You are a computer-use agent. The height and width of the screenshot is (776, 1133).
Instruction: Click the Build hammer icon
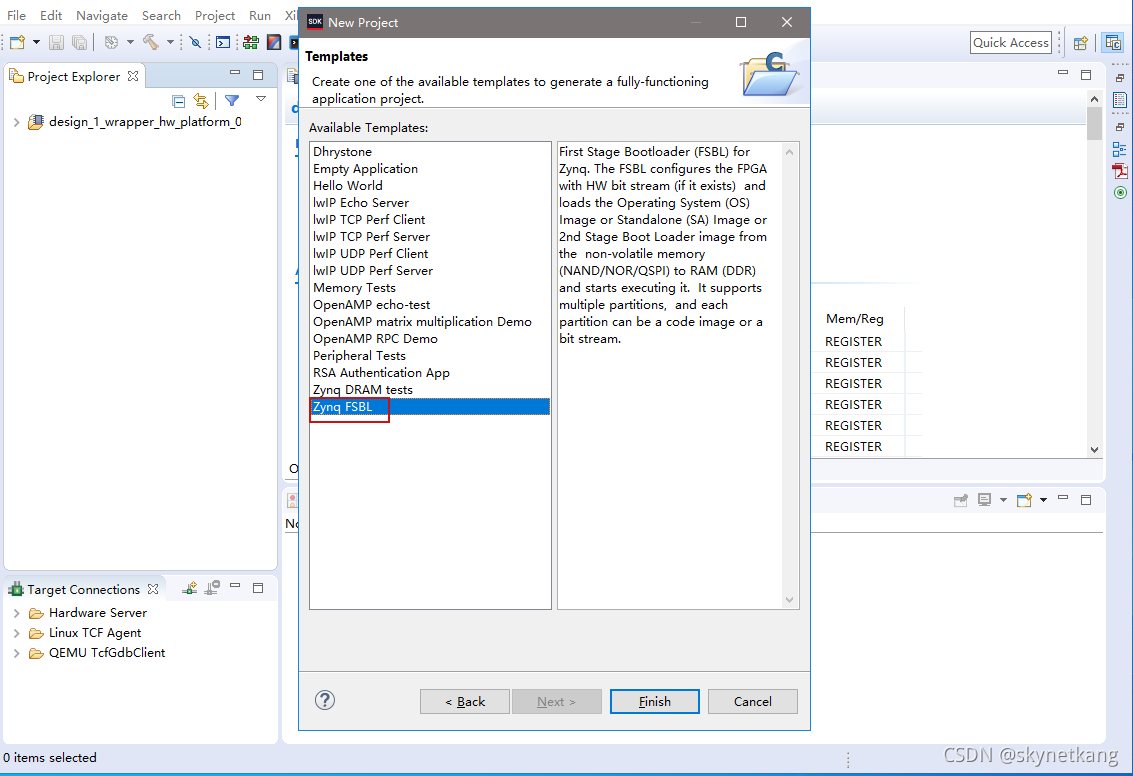[151, 43]
